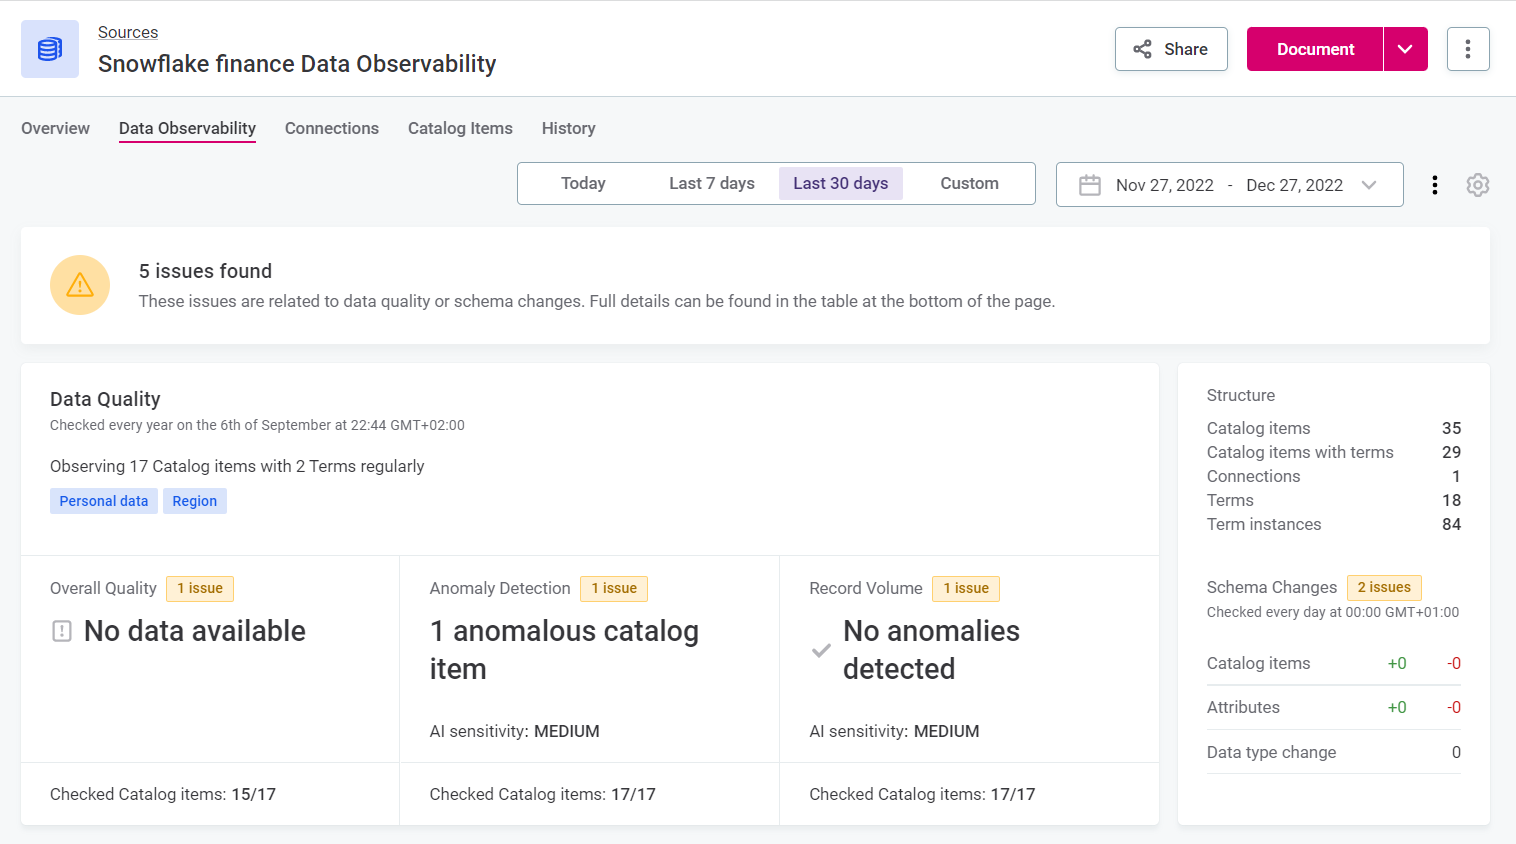The height and width of the screenshot is (844, 1516).
Task: Keep Last 30 days selected in the range selector
Action: 840,183
